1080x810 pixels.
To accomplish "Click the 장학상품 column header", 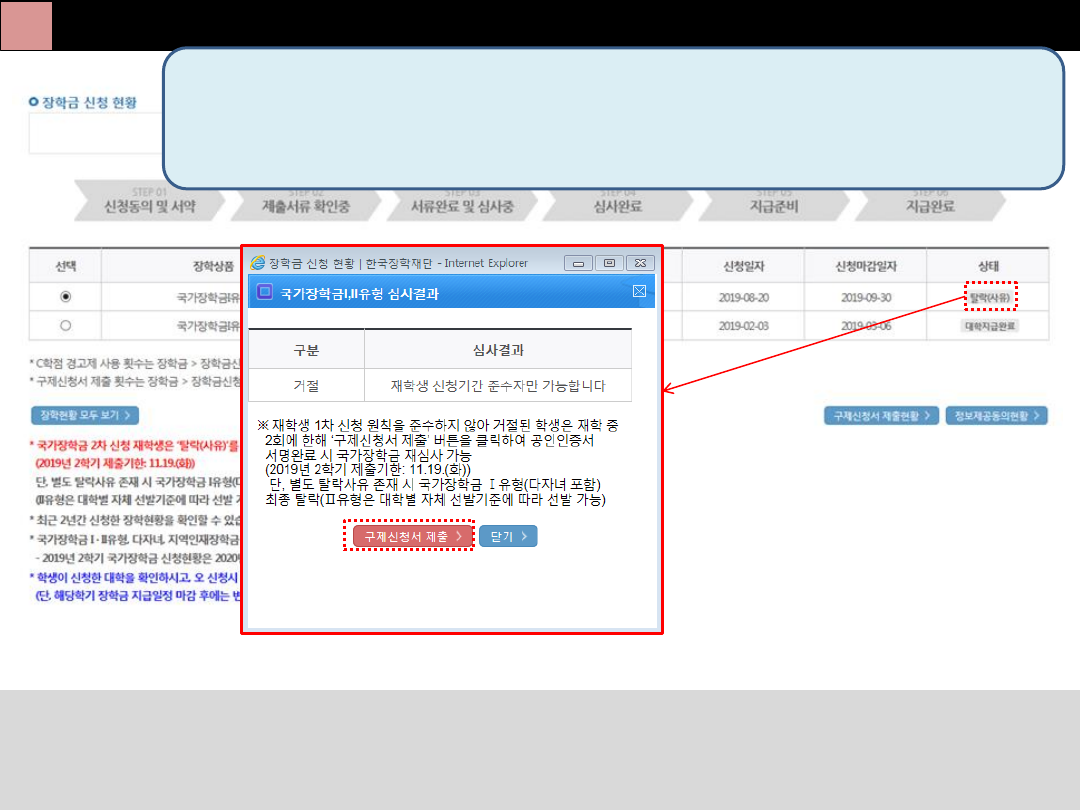I will tap(214, 266).
